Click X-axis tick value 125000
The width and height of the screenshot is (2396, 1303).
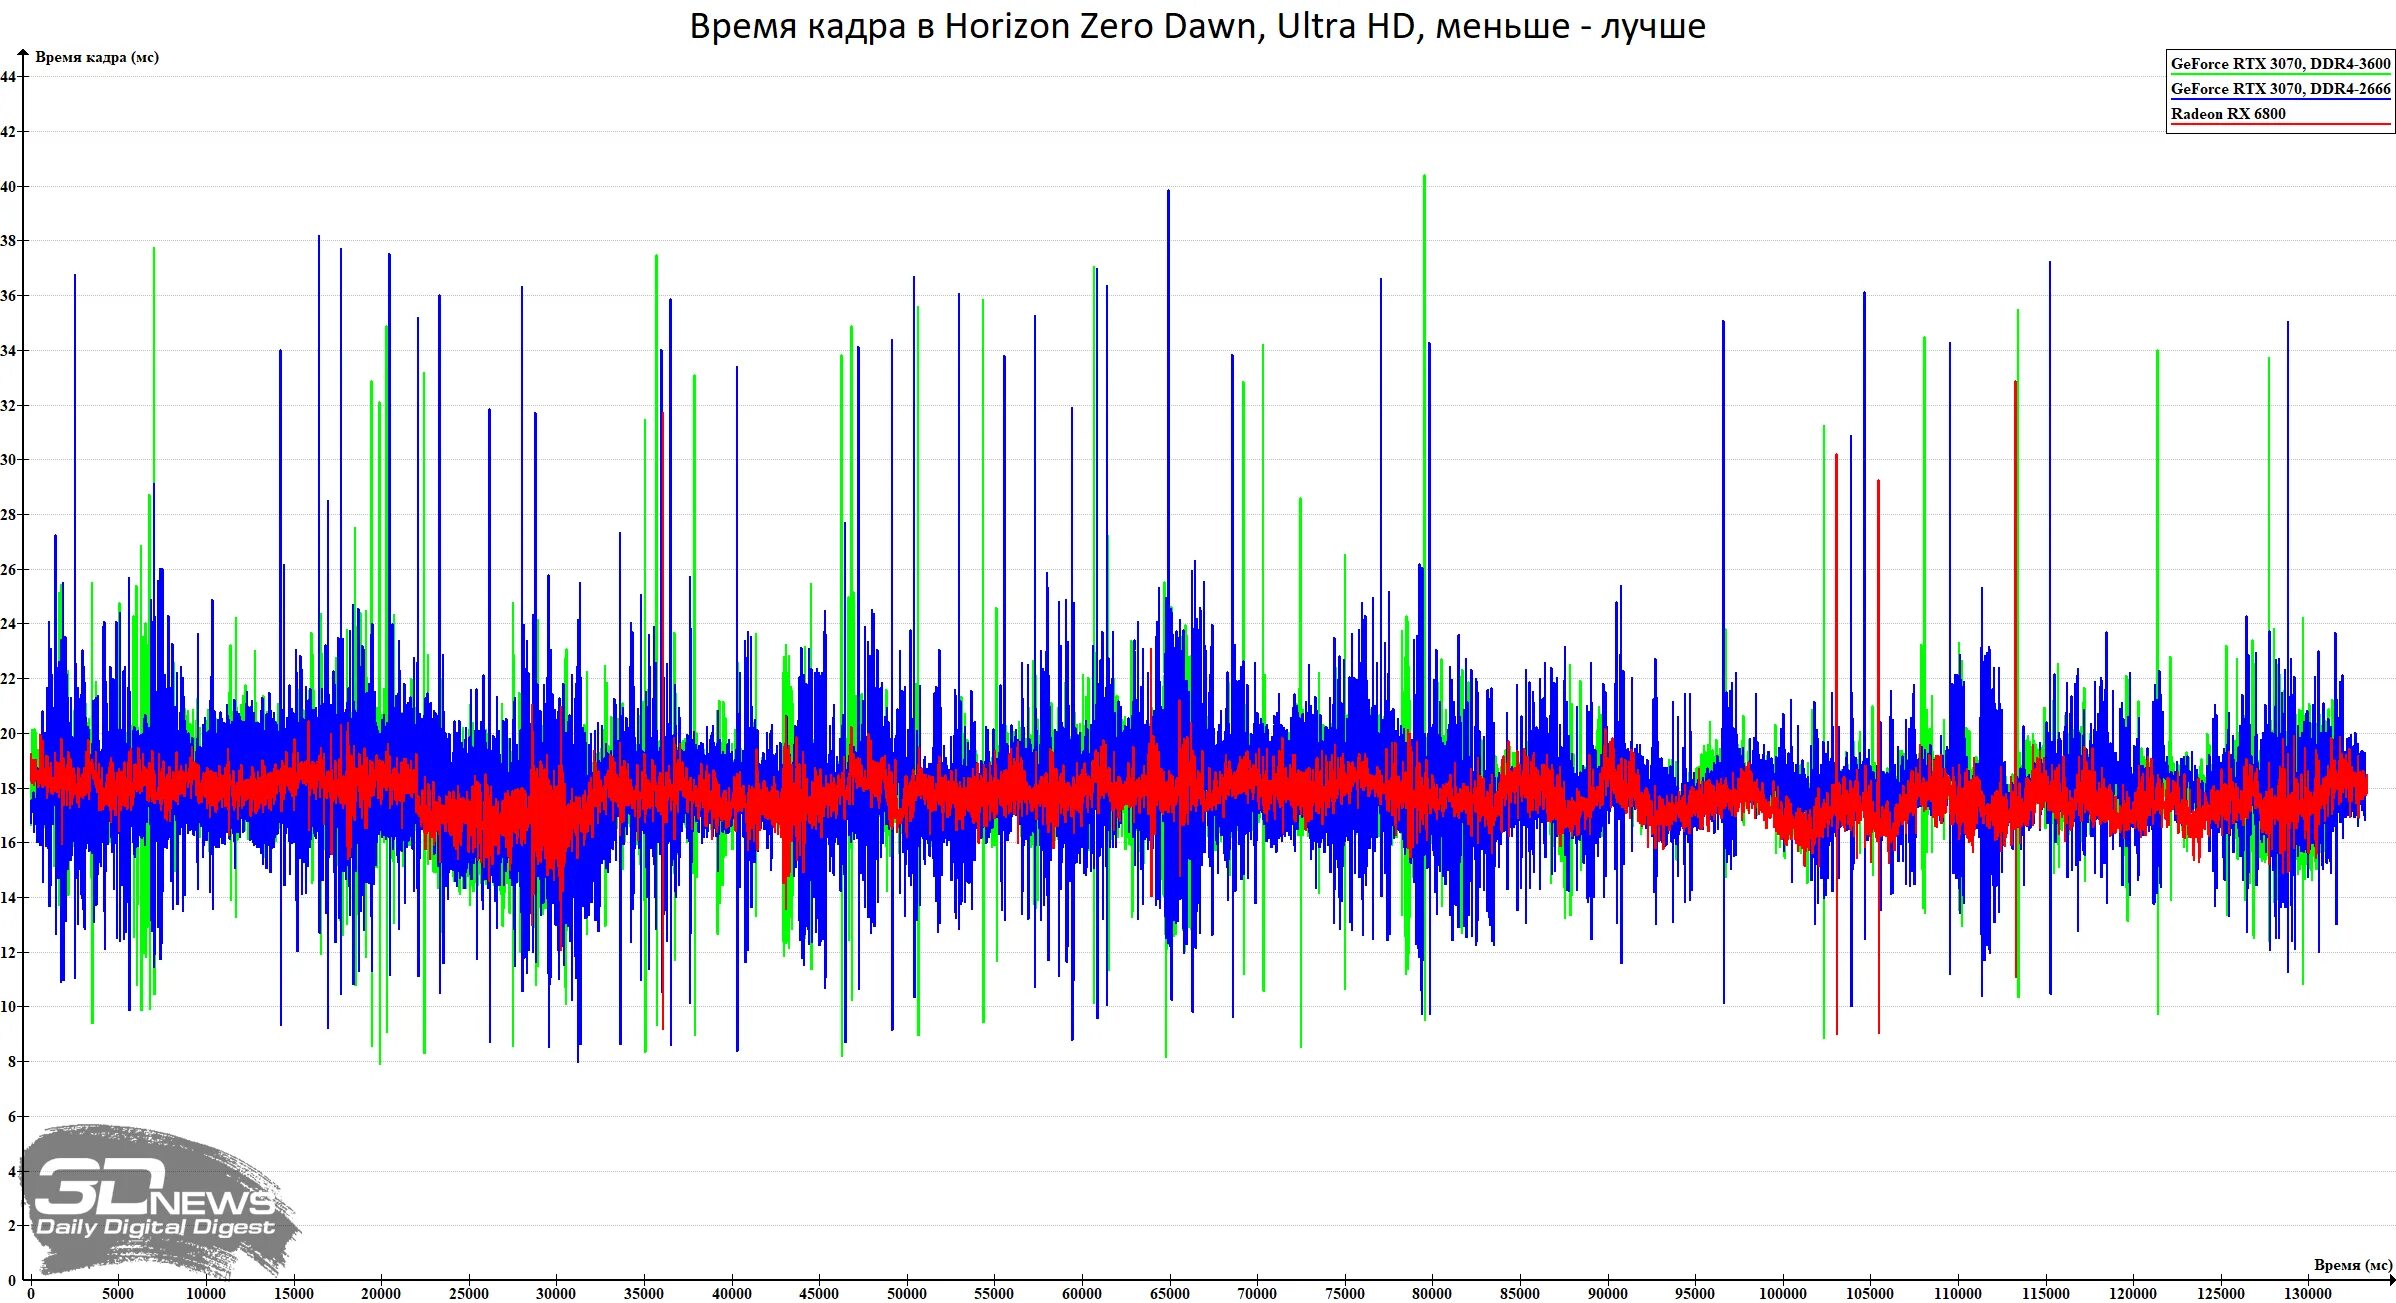[2220, 1294]
